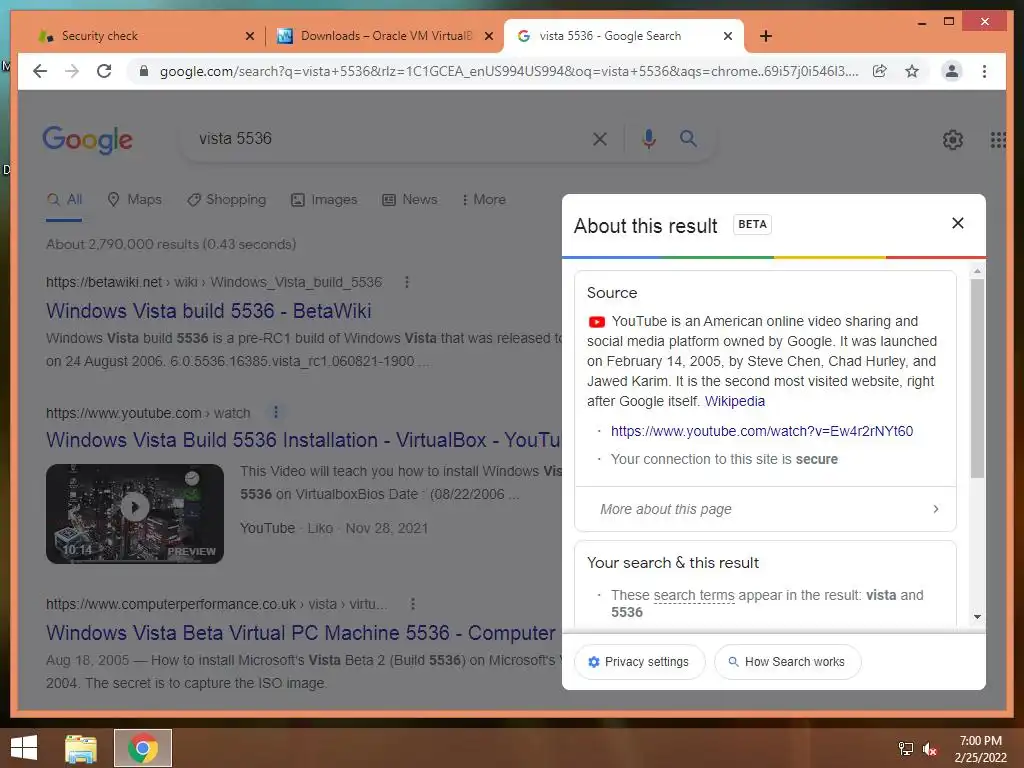Expand the More search filters menu

click(483, 200)
